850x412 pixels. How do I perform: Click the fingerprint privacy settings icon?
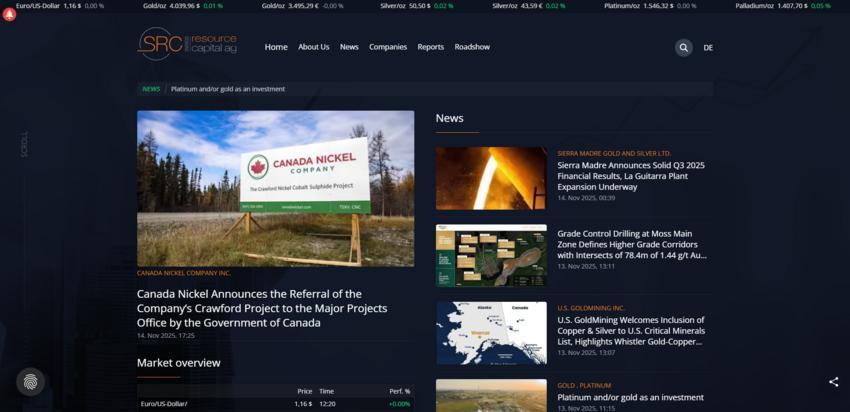point(30,382)
